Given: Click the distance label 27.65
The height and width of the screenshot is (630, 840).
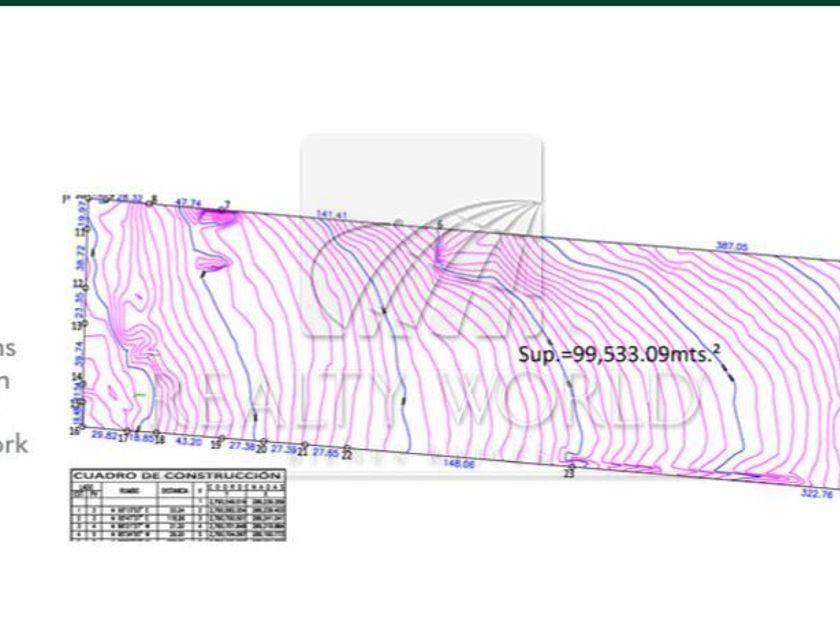Looking at the screenshot, I should point(326,452).
